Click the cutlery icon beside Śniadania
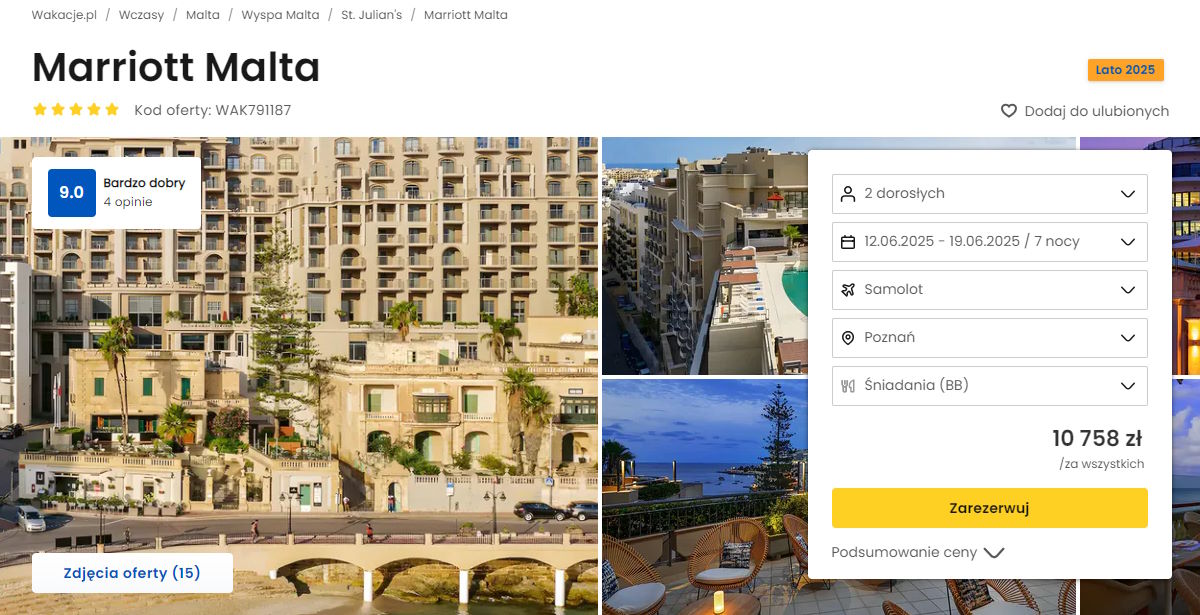The height and width of the screenshot is (615, 1200). coord(848,386)
